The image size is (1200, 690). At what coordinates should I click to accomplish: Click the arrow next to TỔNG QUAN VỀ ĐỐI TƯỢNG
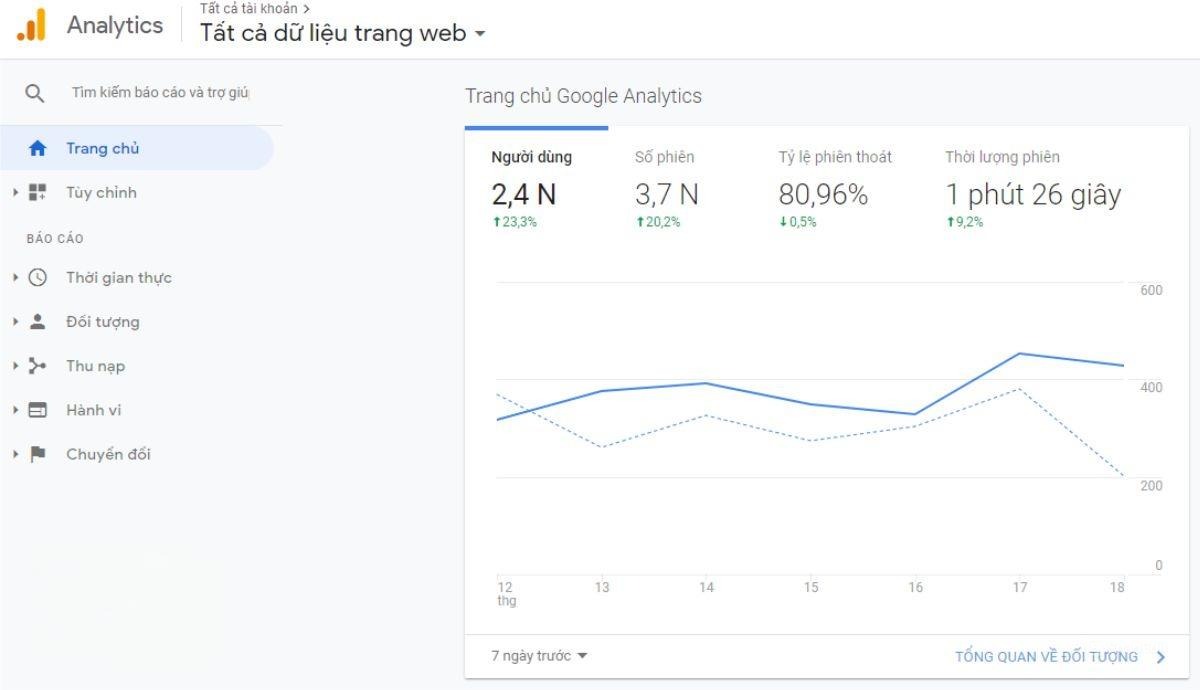pyautogui.click(x=1160, y=657)
